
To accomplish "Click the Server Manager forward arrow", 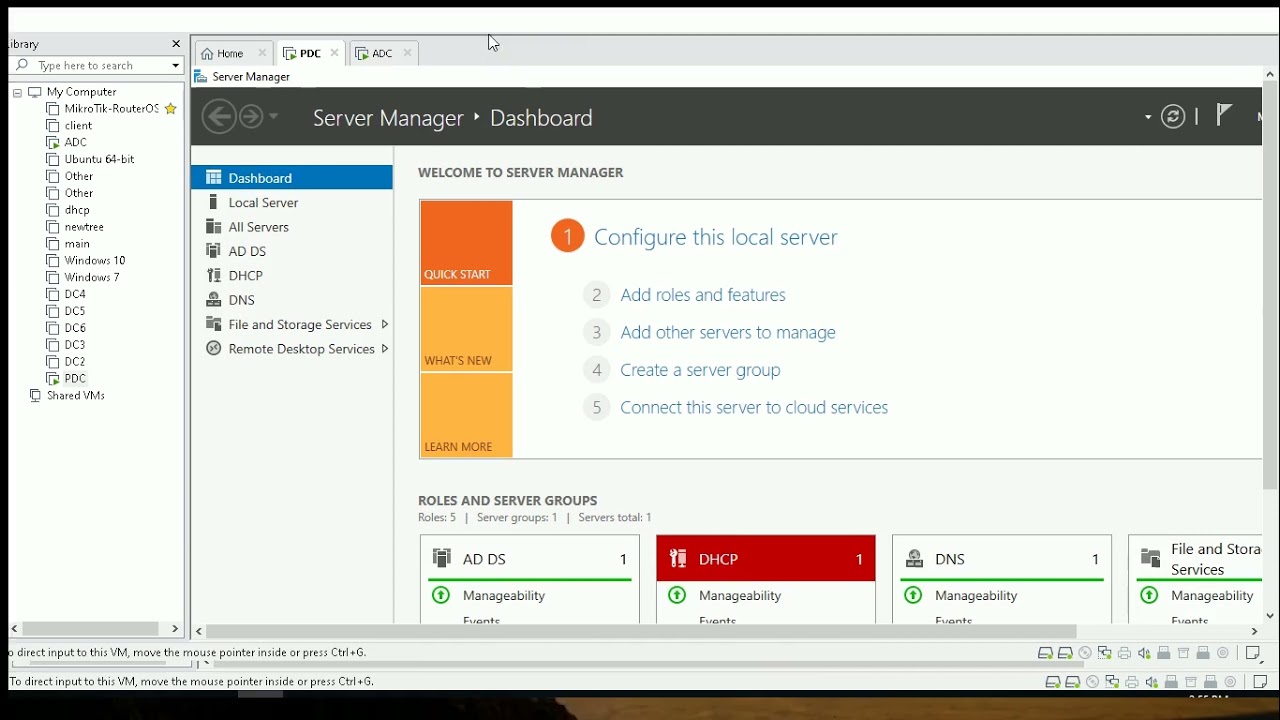I will point(251,117).
